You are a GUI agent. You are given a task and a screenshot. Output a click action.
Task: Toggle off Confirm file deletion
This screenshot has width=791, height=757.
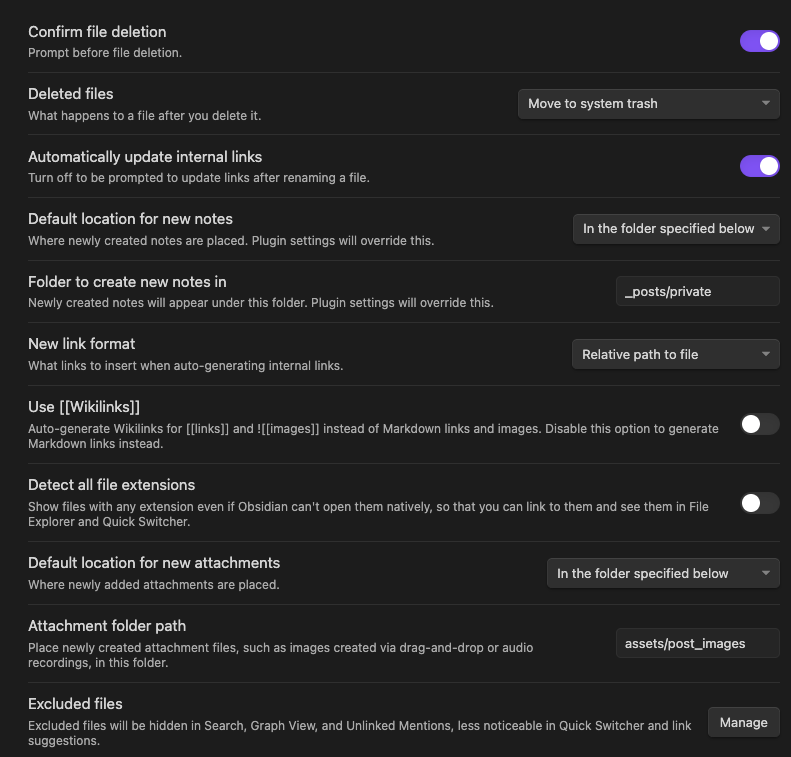coord(759,41)
